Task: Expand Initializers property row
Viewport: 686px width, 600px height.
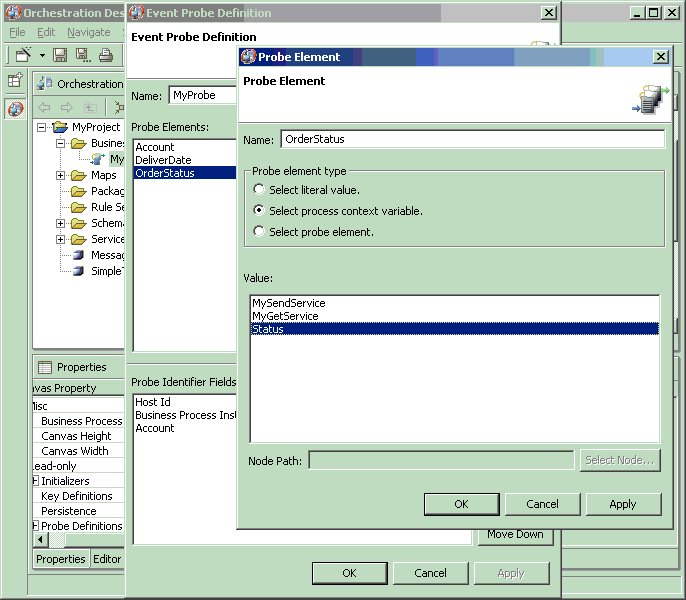Action: (x=35, y=481)
